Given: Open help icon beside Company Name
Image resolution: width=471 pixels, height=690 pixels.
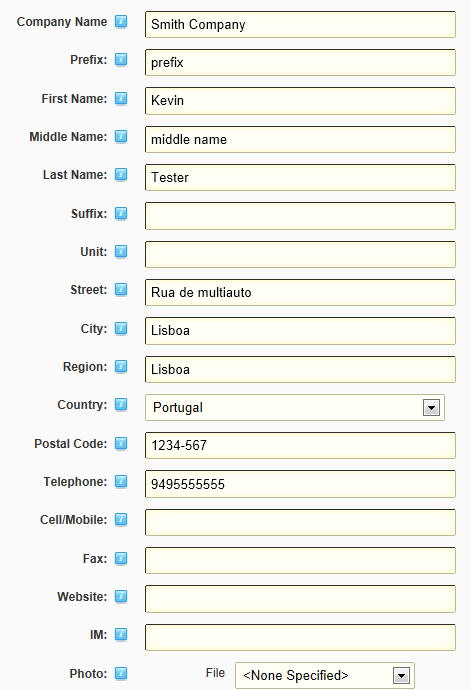Looking at the screenshot, I should (x=121, y=21).
